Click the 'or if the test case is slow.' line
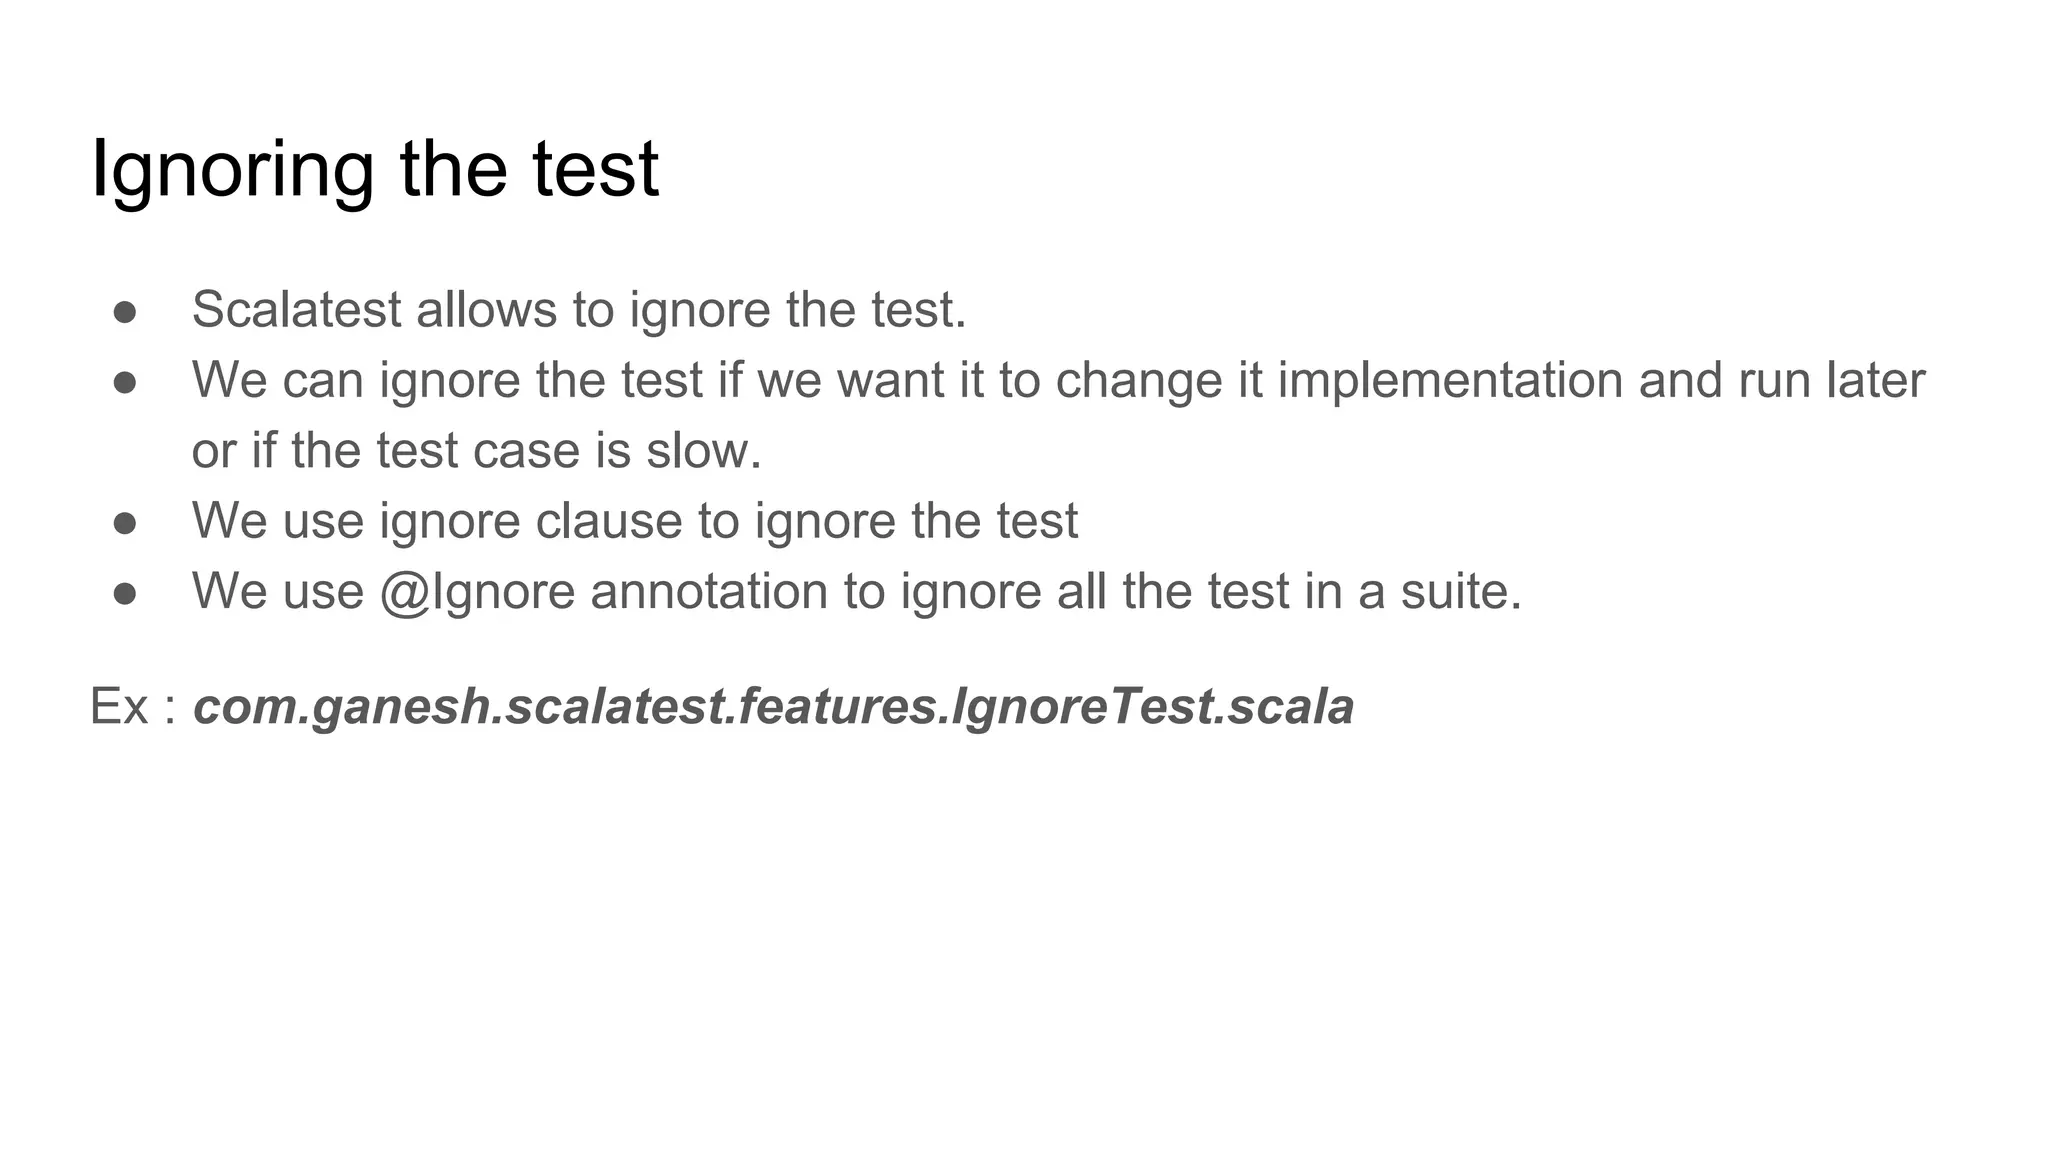This screenshot has height=1152, width=2048. coord(476,450)
